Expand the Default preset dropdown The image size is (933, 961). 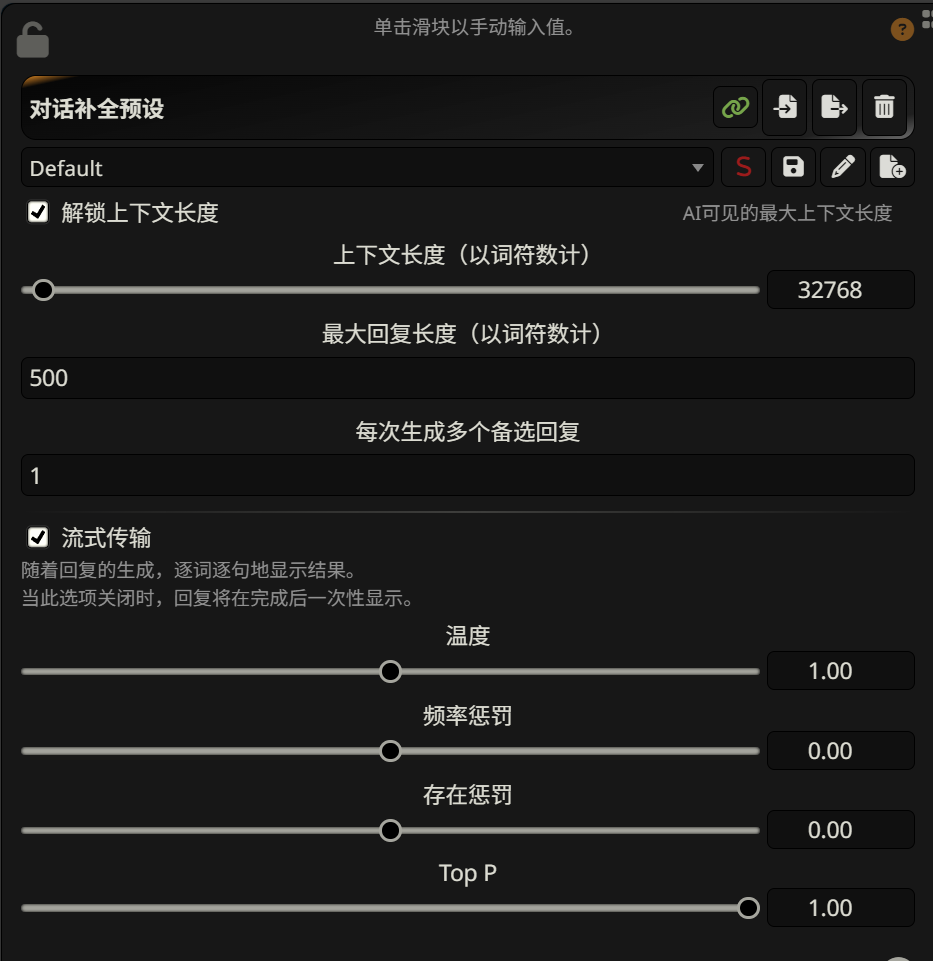[x=367, y=168]
